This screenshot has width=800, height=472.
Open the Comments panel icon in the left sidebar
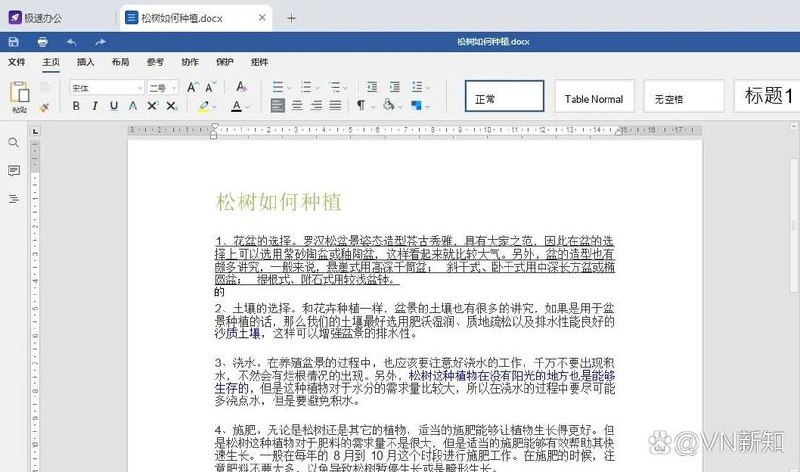coord(14,170)
